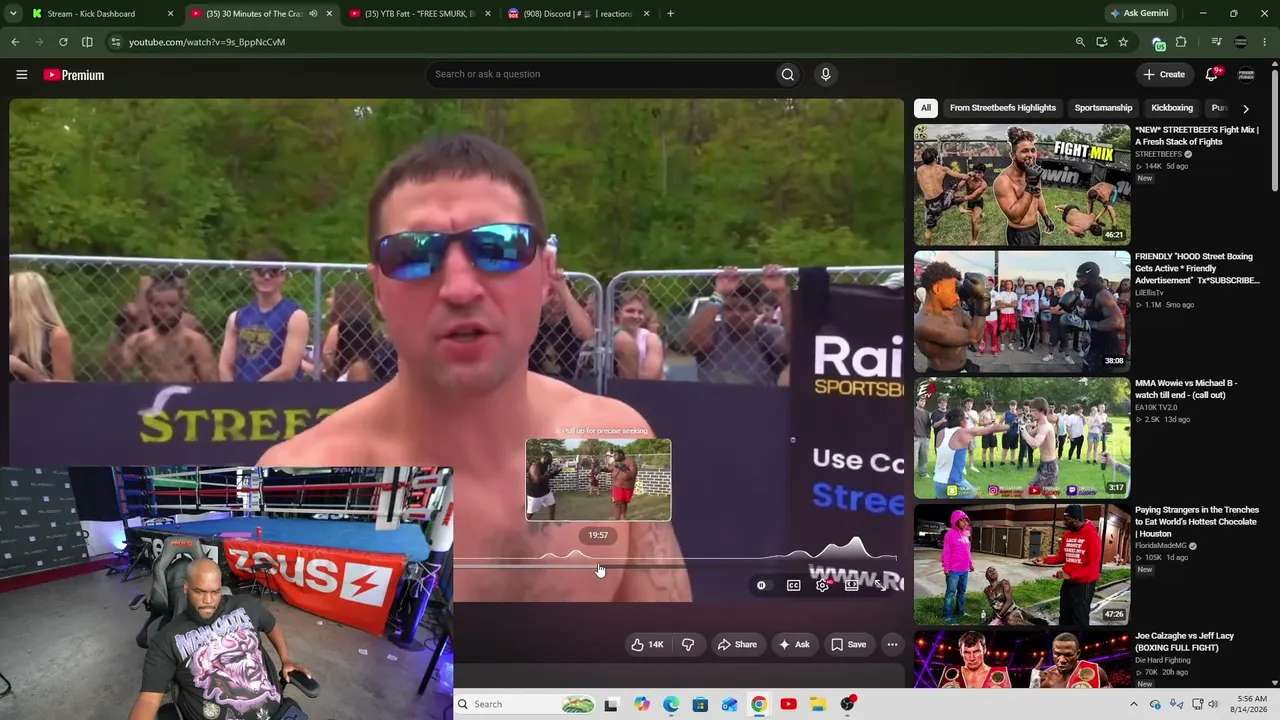1280x720 pixels.
Task: Open Microsoft Edge from the taskbar
Action: (671, 704)
